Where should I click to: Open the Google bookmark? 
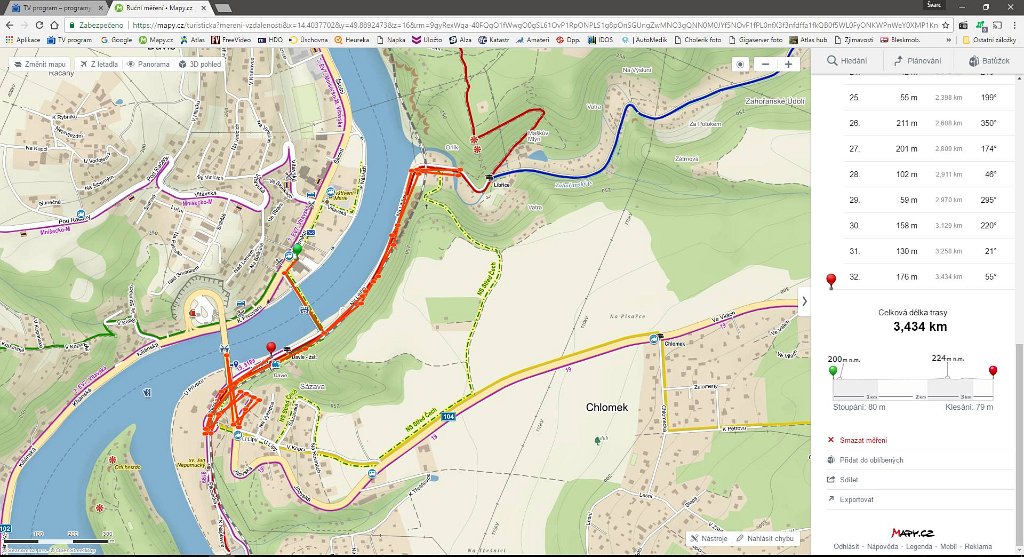pos(116,40)
